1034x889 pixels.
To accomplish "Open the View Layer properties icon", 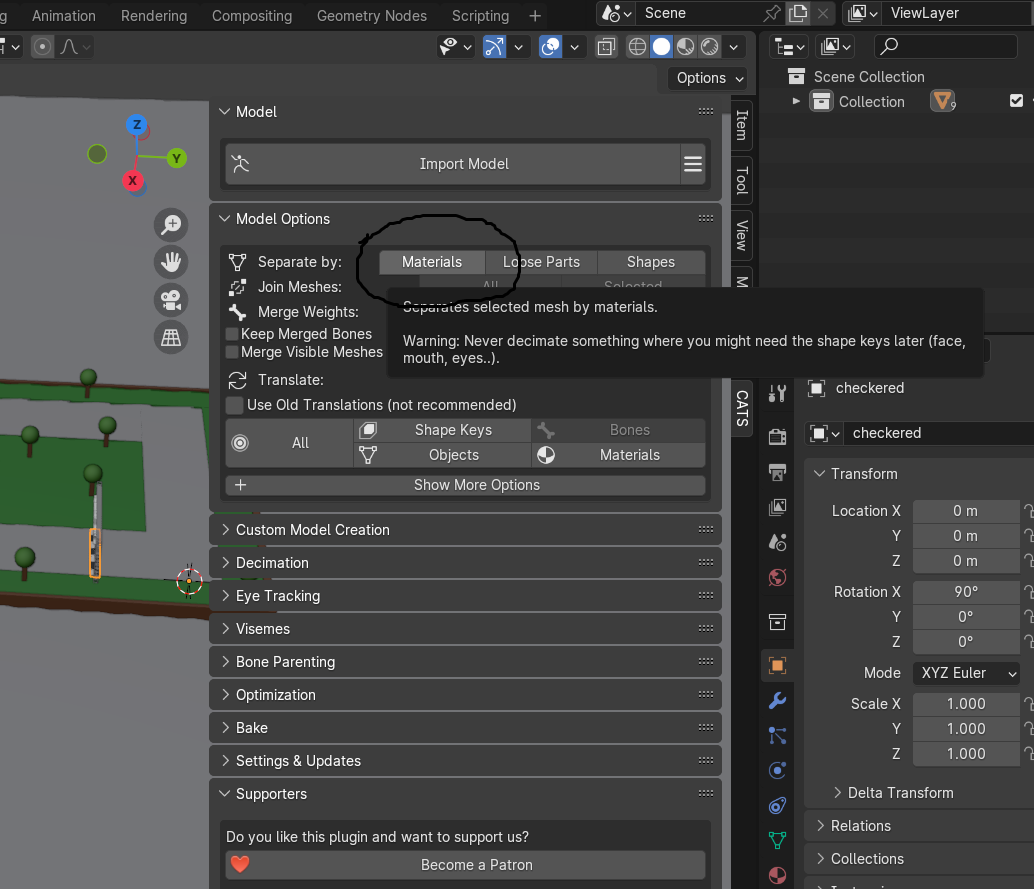I will [777, 507].
